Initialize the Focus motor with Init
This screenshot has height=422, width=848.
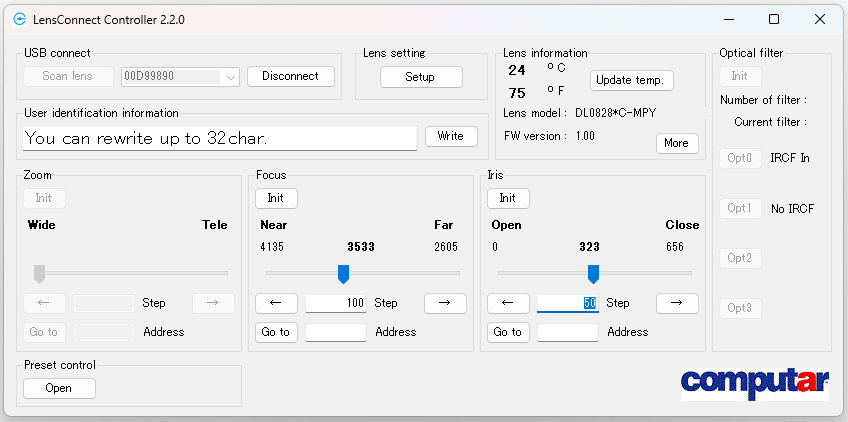[x=276, y=198]
